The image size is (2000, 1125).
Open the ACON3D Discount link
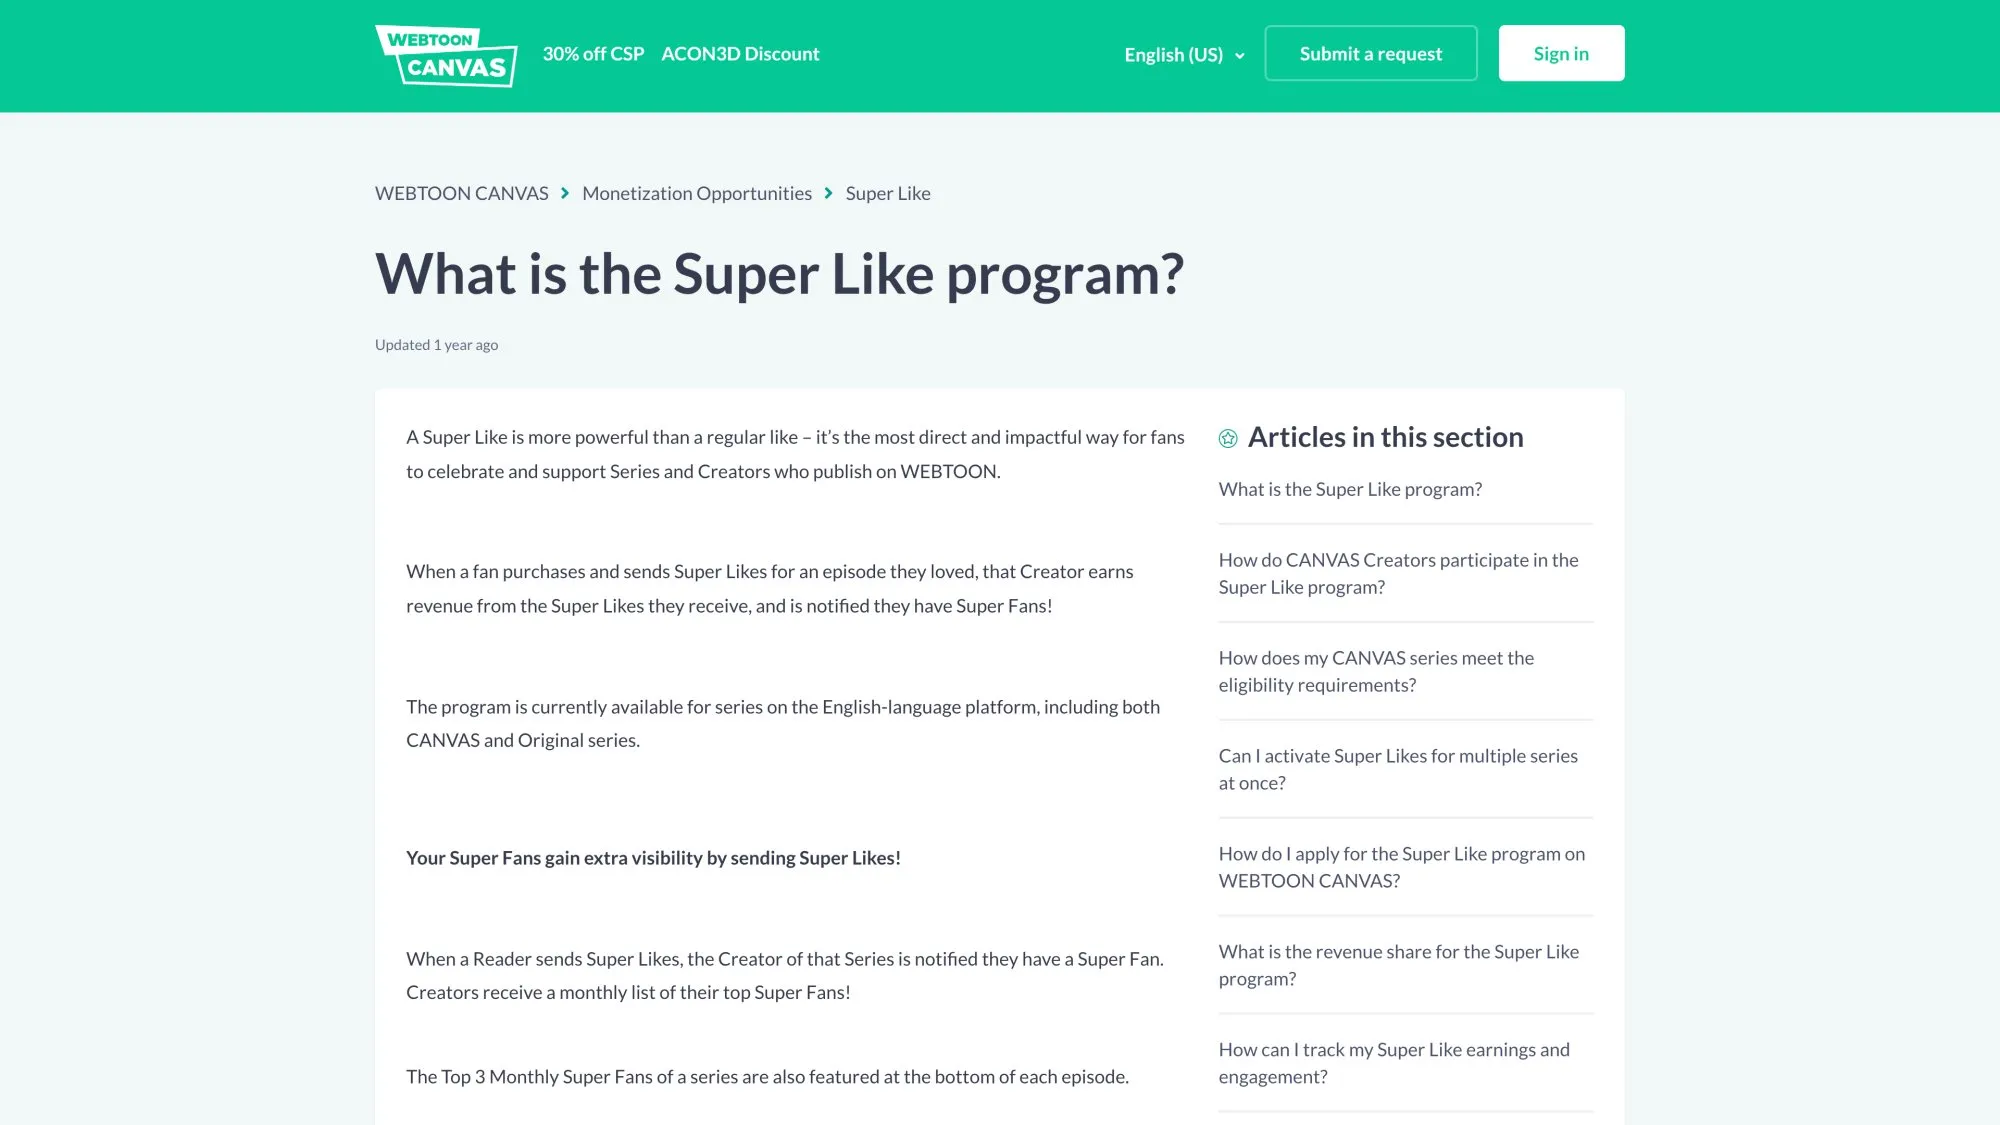pyautogui.click(x=740, y=54)
